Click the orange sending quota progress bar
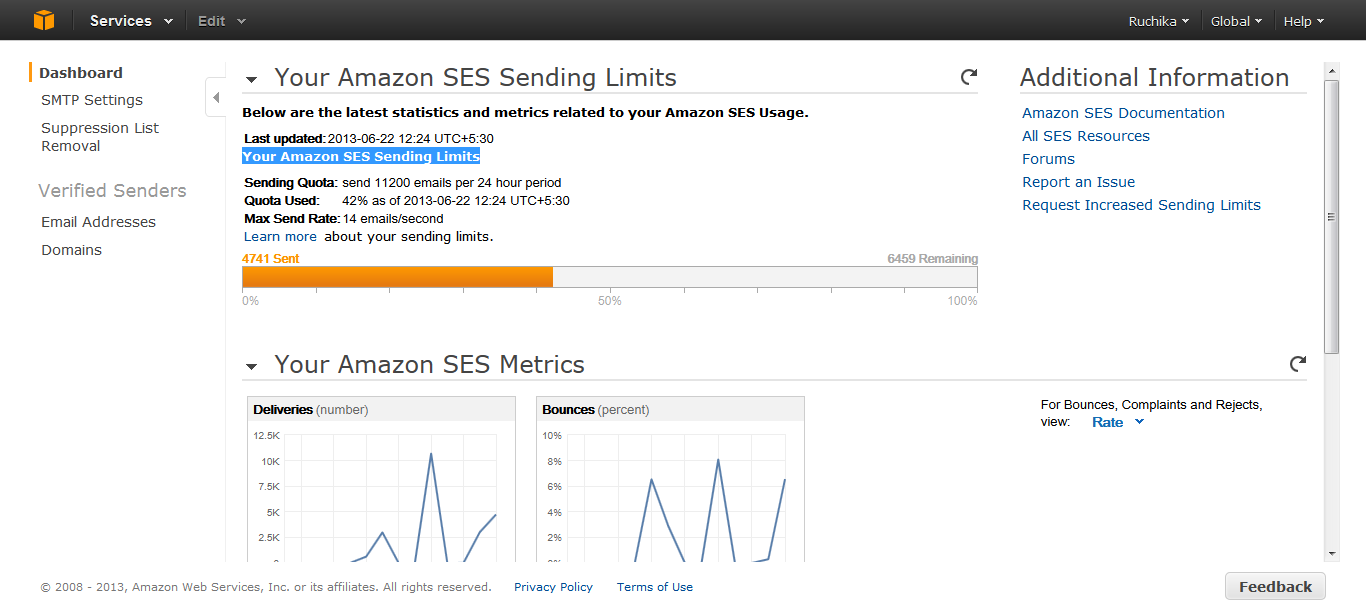This screenshot has width=1366, height=616. pos(397,277)
